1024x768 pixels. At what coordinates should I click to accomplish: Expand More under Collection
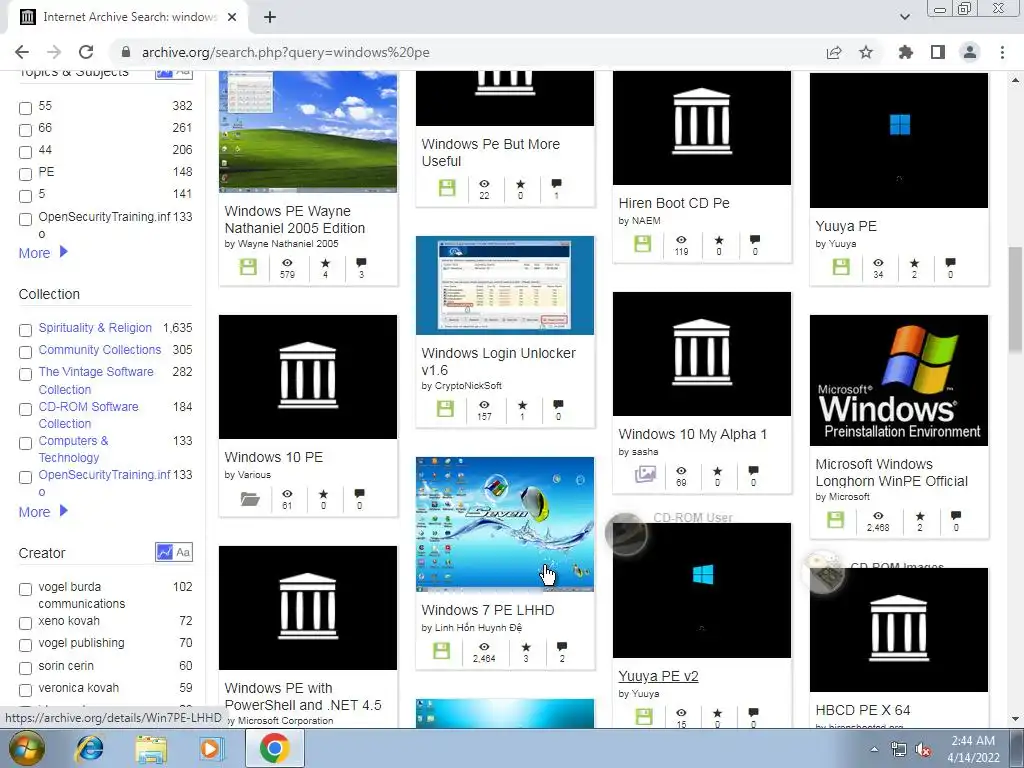click(43, 511)
